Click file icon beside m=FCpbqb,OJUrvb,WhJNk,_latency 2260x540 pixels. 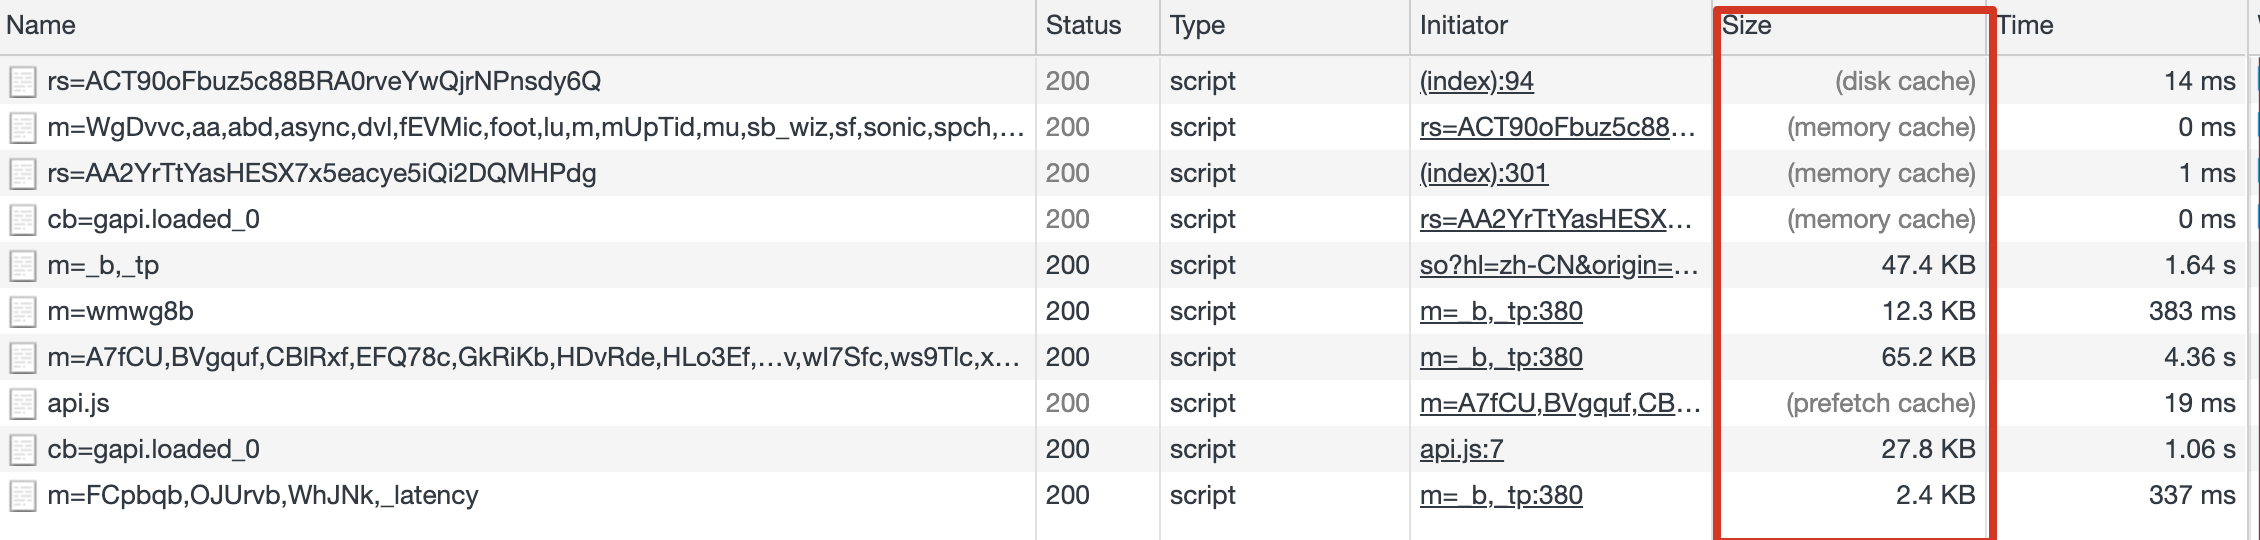click(x=23, y=496)
